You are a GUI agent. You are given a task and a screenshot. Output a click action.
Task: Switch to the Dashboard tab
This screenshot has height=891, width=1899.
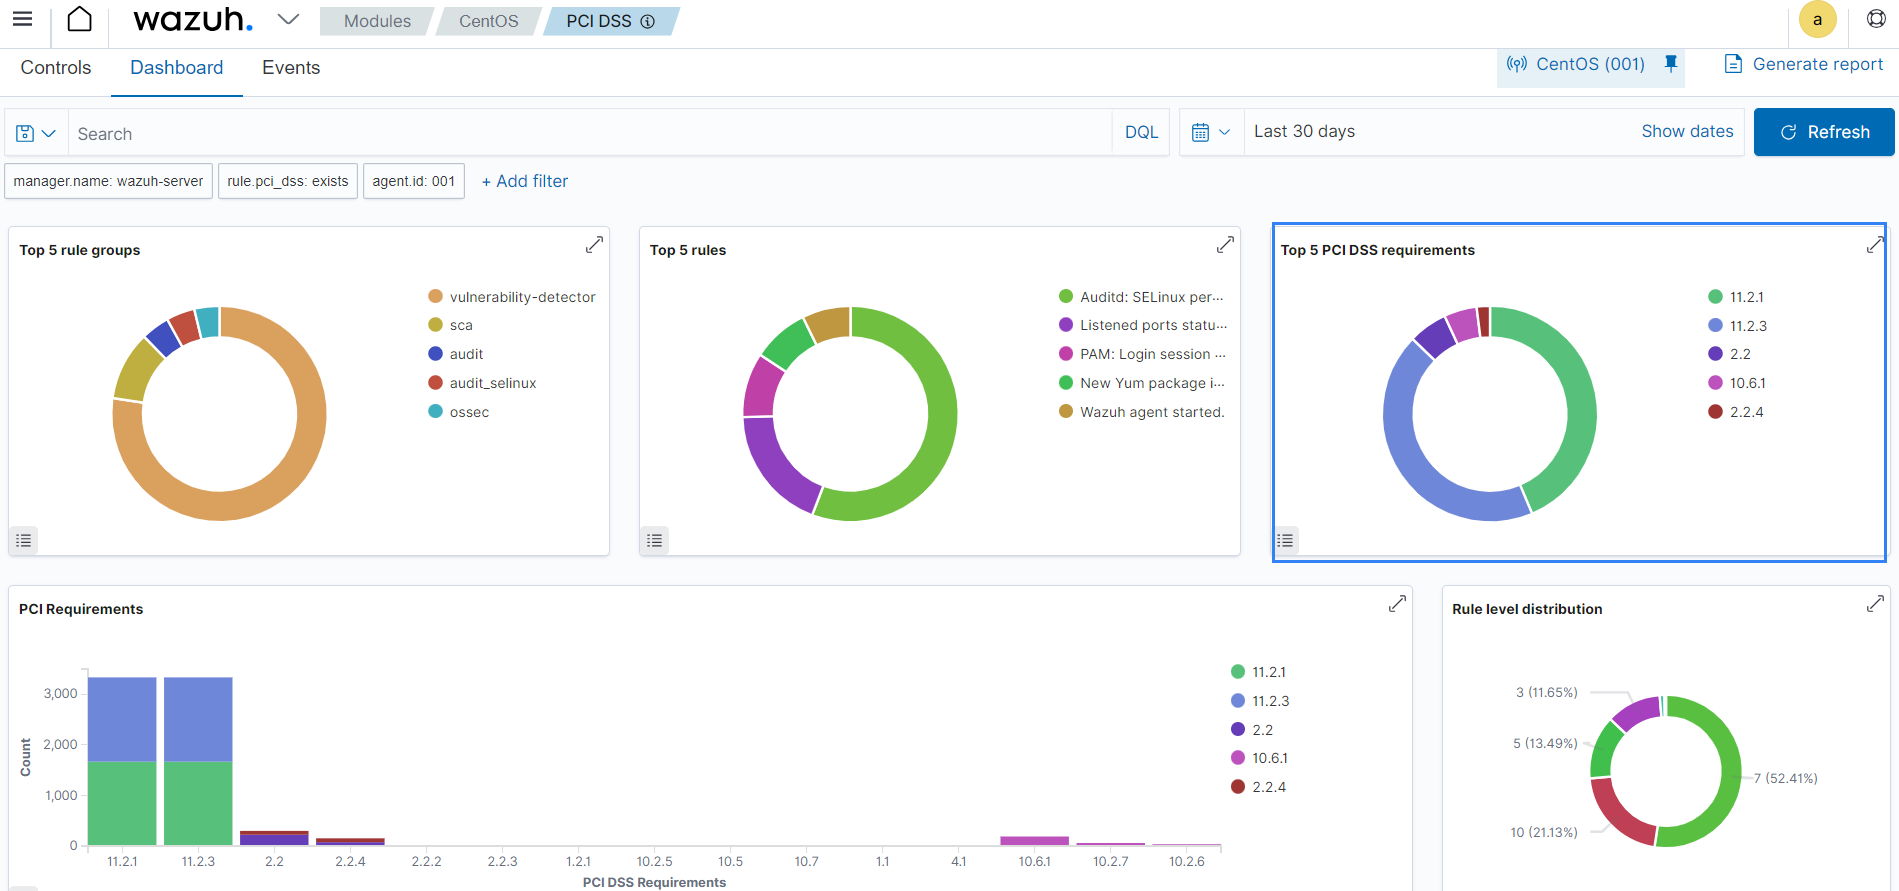(176, 67)
